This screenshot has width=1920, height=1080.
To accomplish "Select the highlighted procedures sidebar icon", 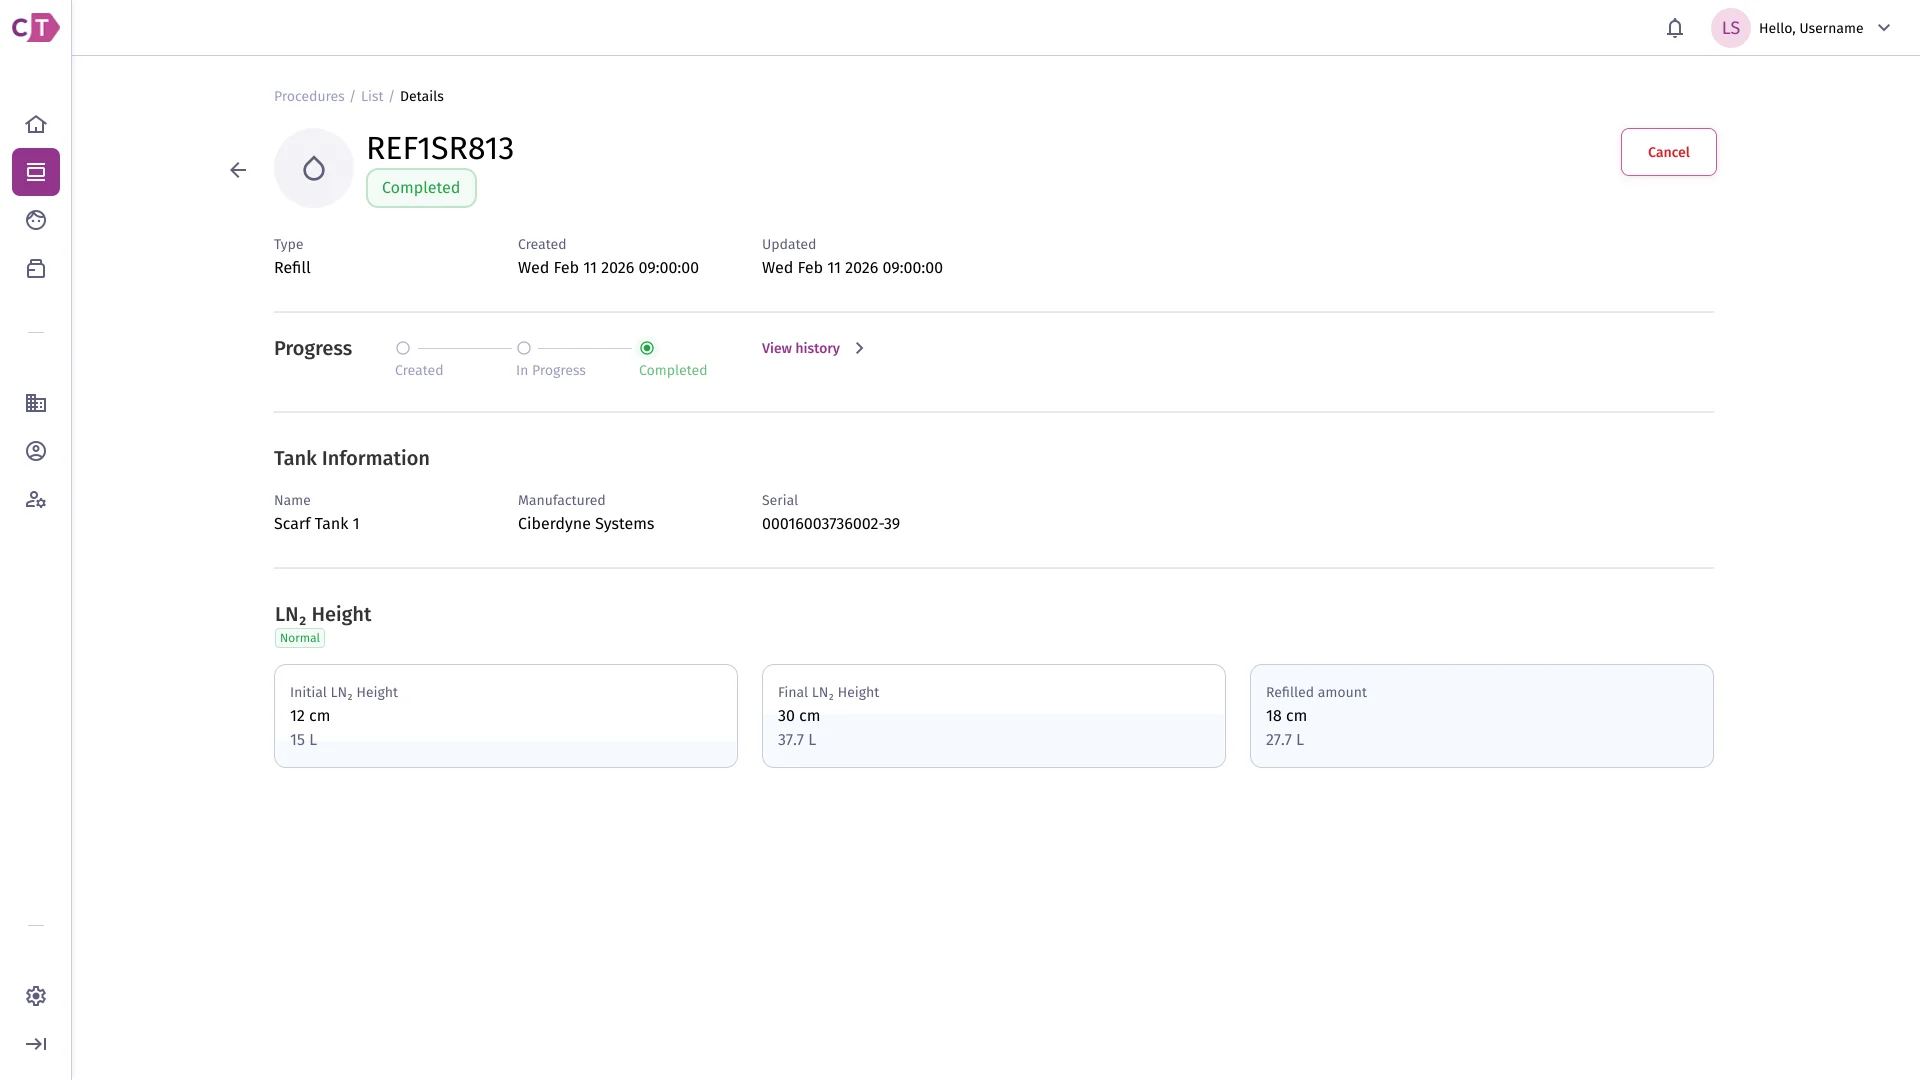I will (36, 172).
